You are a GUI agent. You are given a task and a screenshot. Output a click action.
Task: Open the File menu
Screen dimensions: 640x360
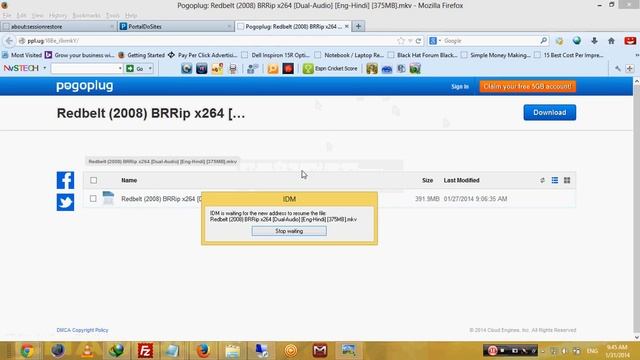coord(7,16)
